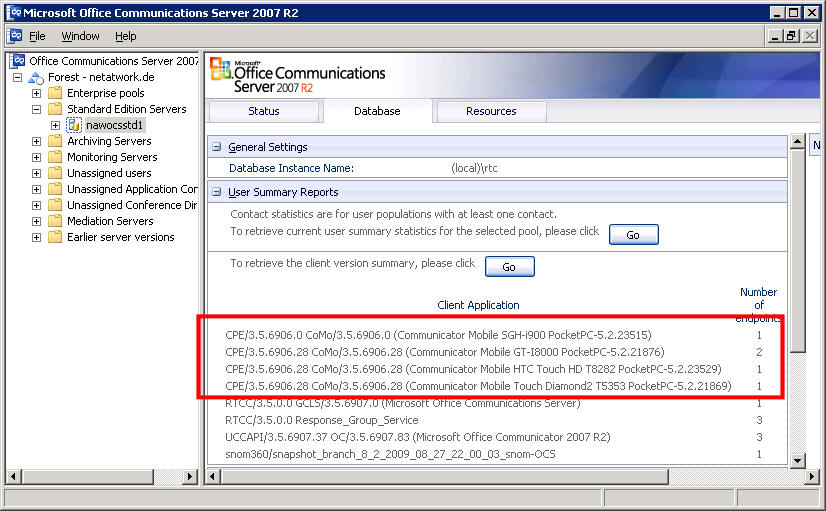Screen dimensions: 826x511
Task: Click the Monitoring Servers folder icon
Action: pyautogui.click(x=55, y=157)
